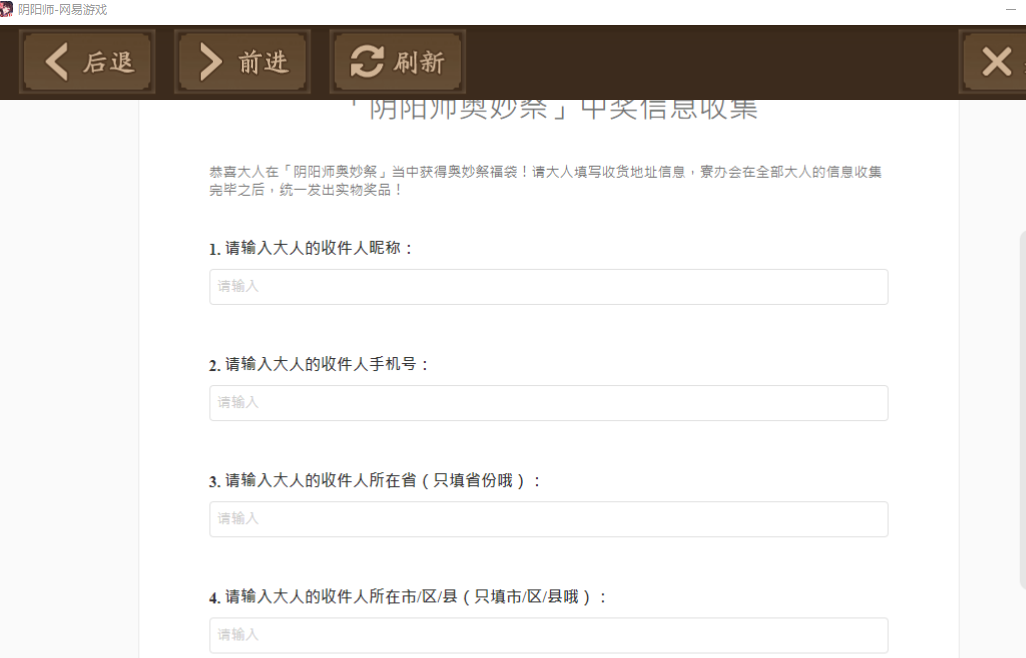
Task: Focus the 收件人手机号 input field
Action: [548, 403]
